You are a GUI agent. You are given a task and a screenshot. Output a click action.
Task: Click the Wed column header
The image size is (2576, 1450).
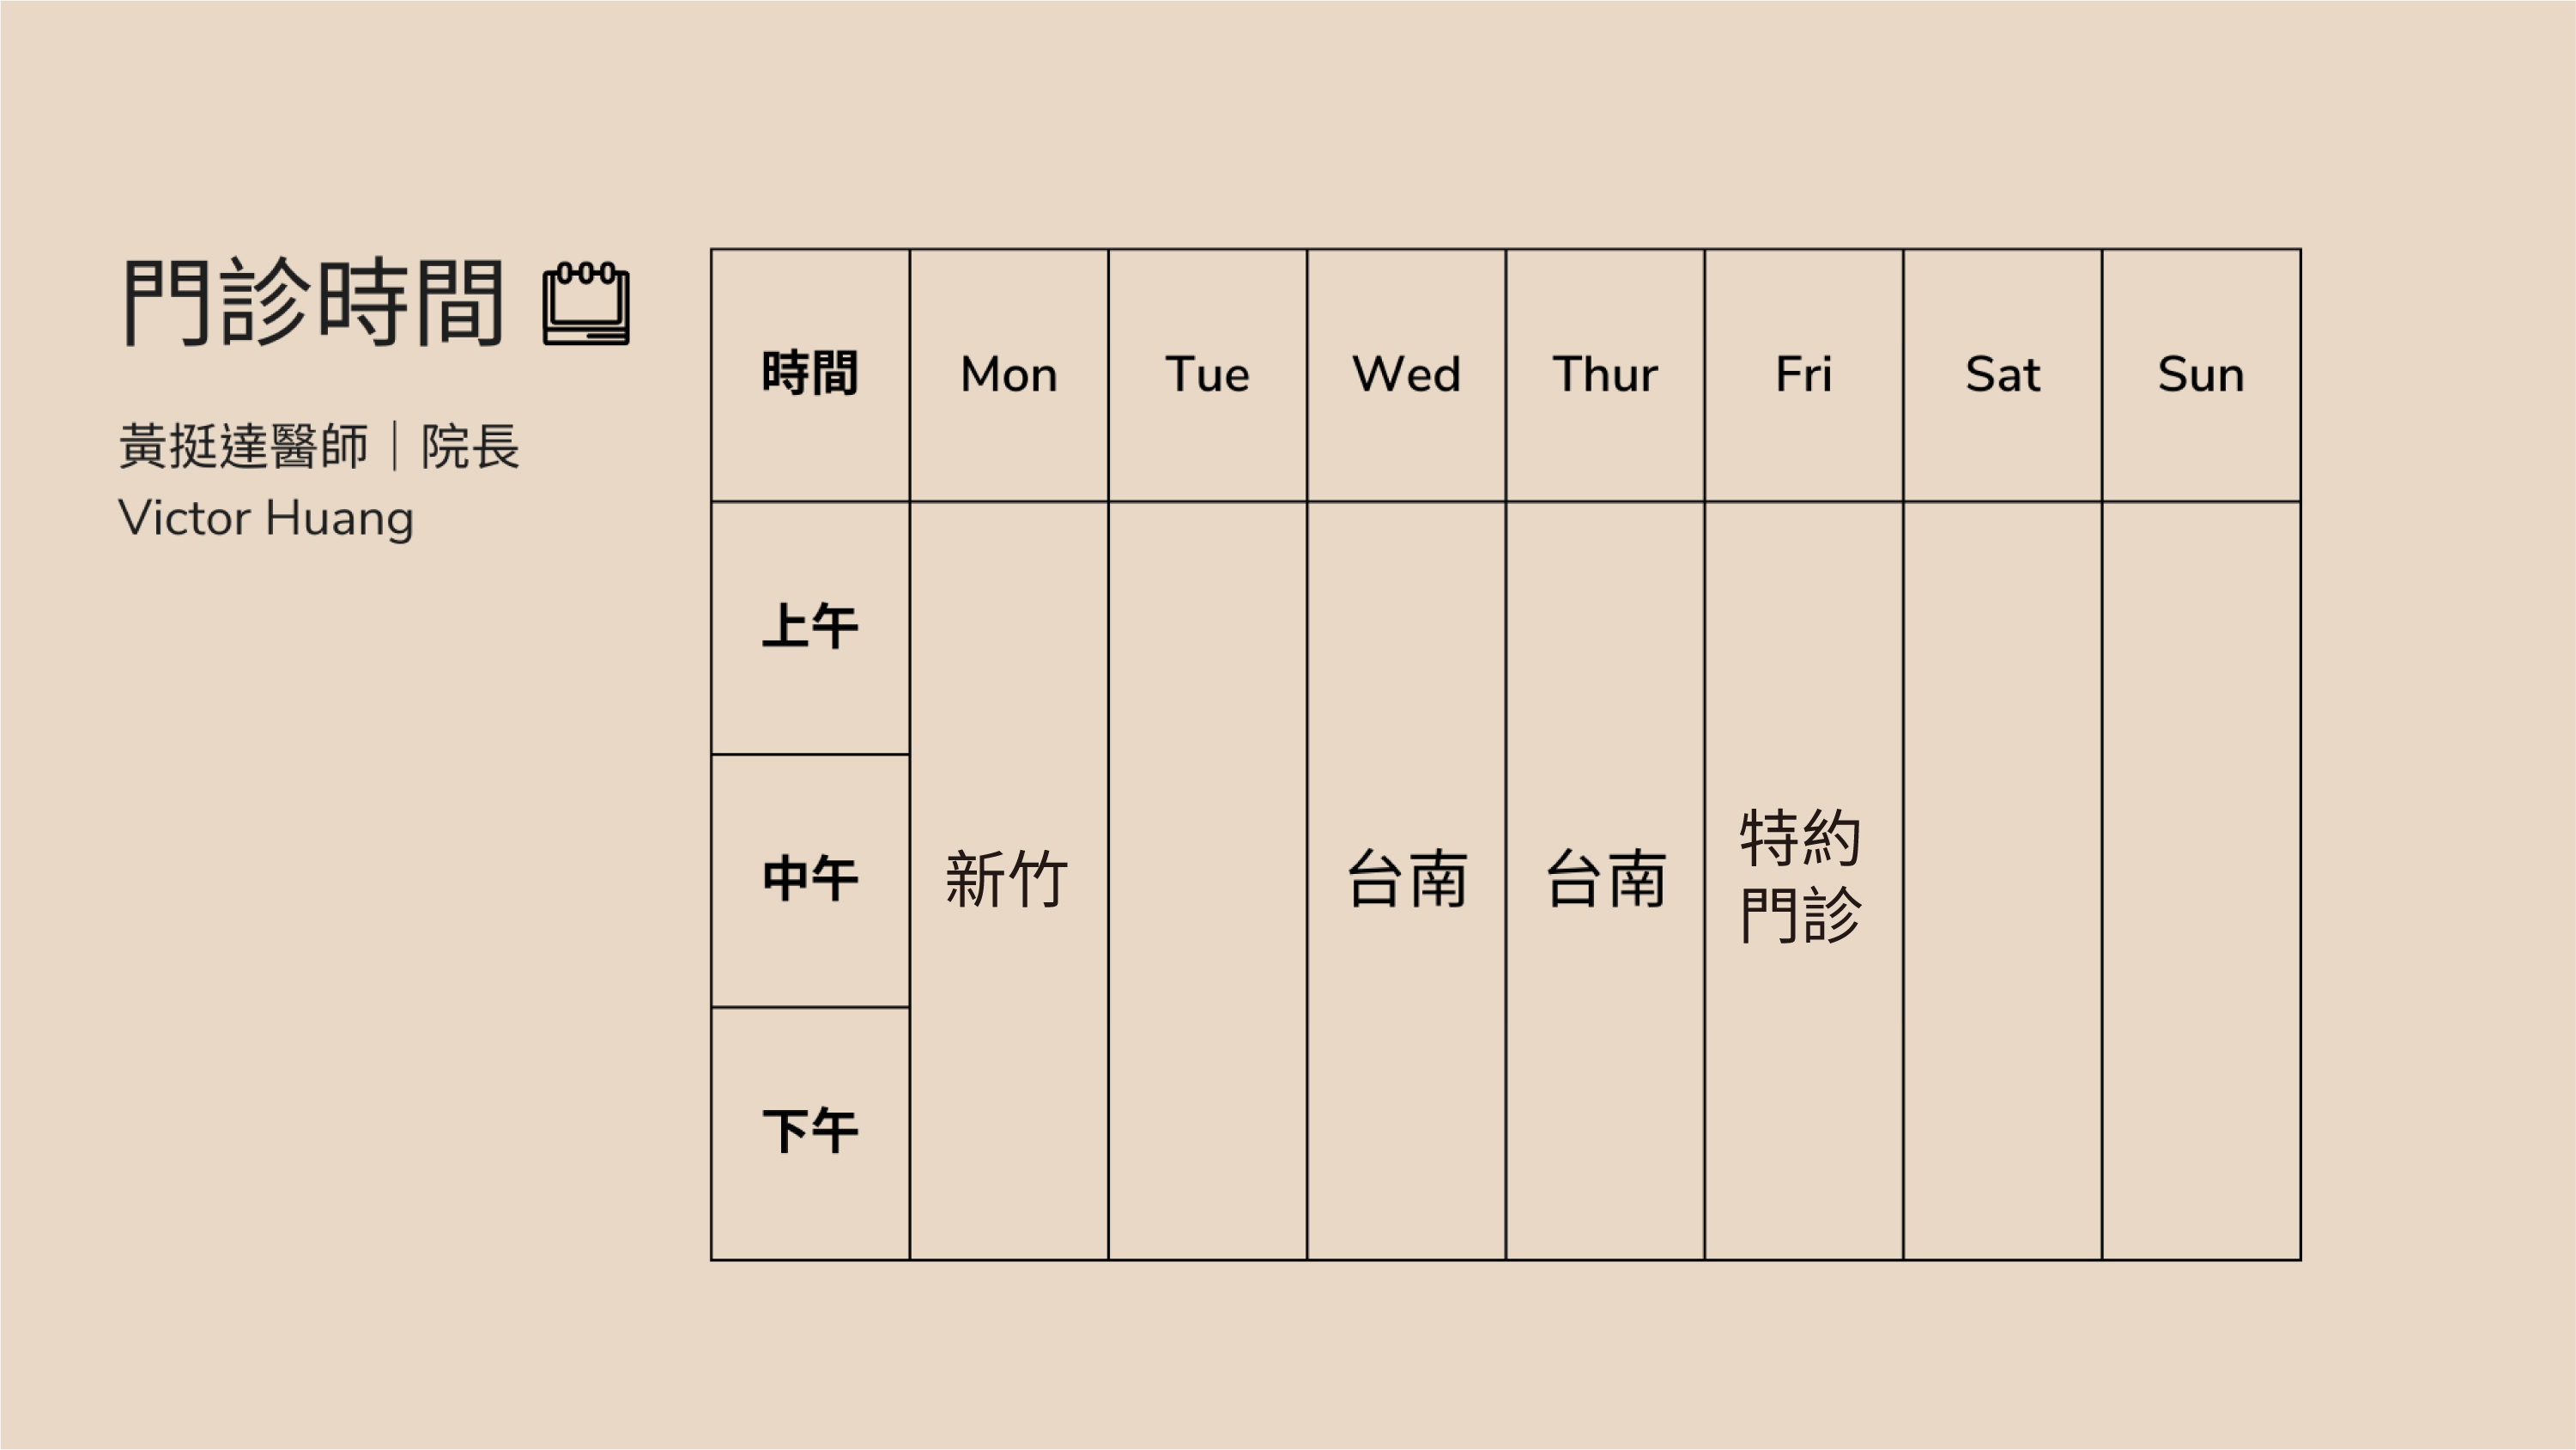[1407, 373]
